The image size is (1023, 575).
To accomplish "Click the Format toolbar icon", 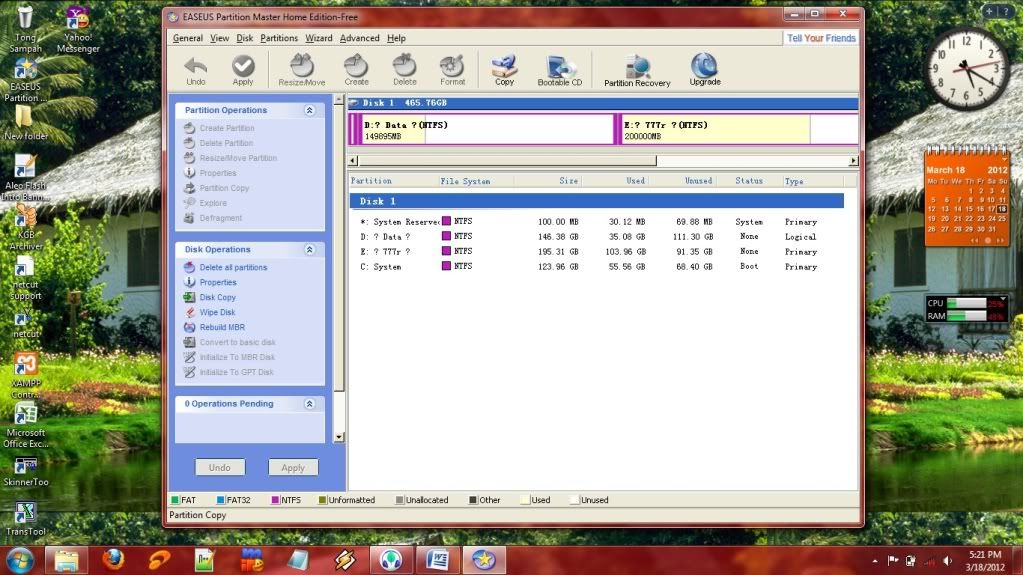I will [x=452, y=70].
